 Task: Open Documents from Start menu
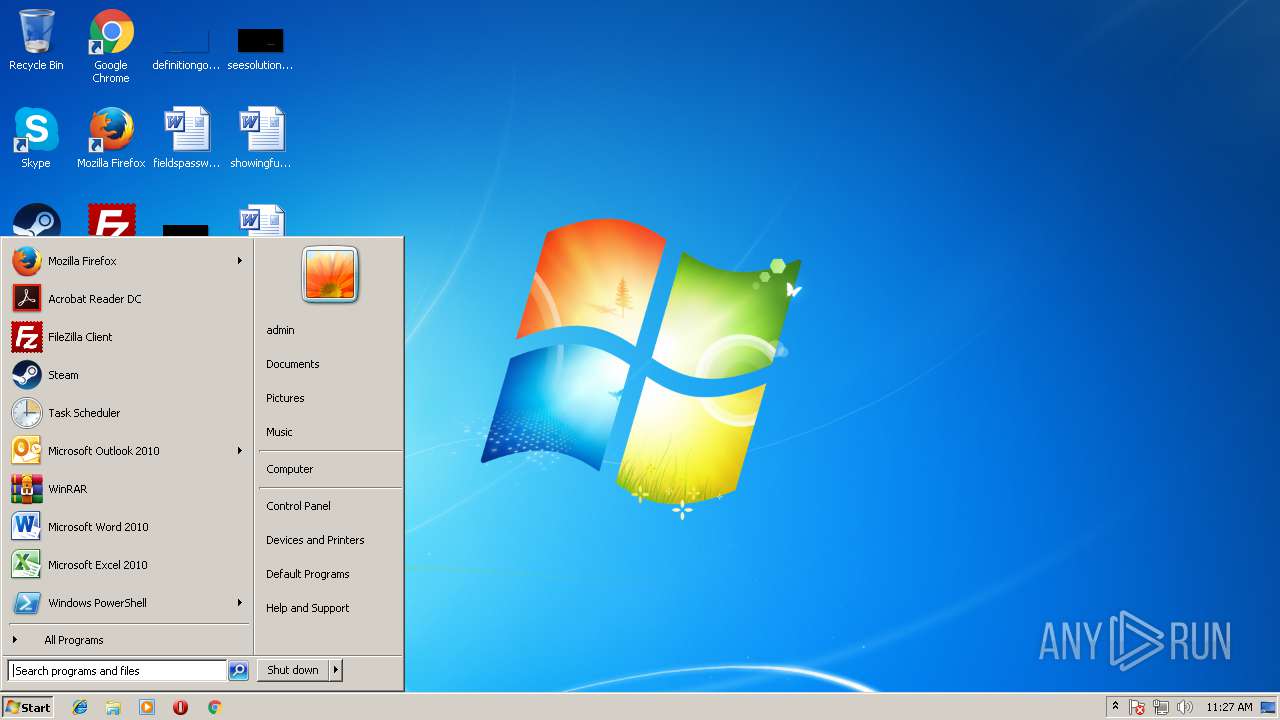(x=330, y=364)
